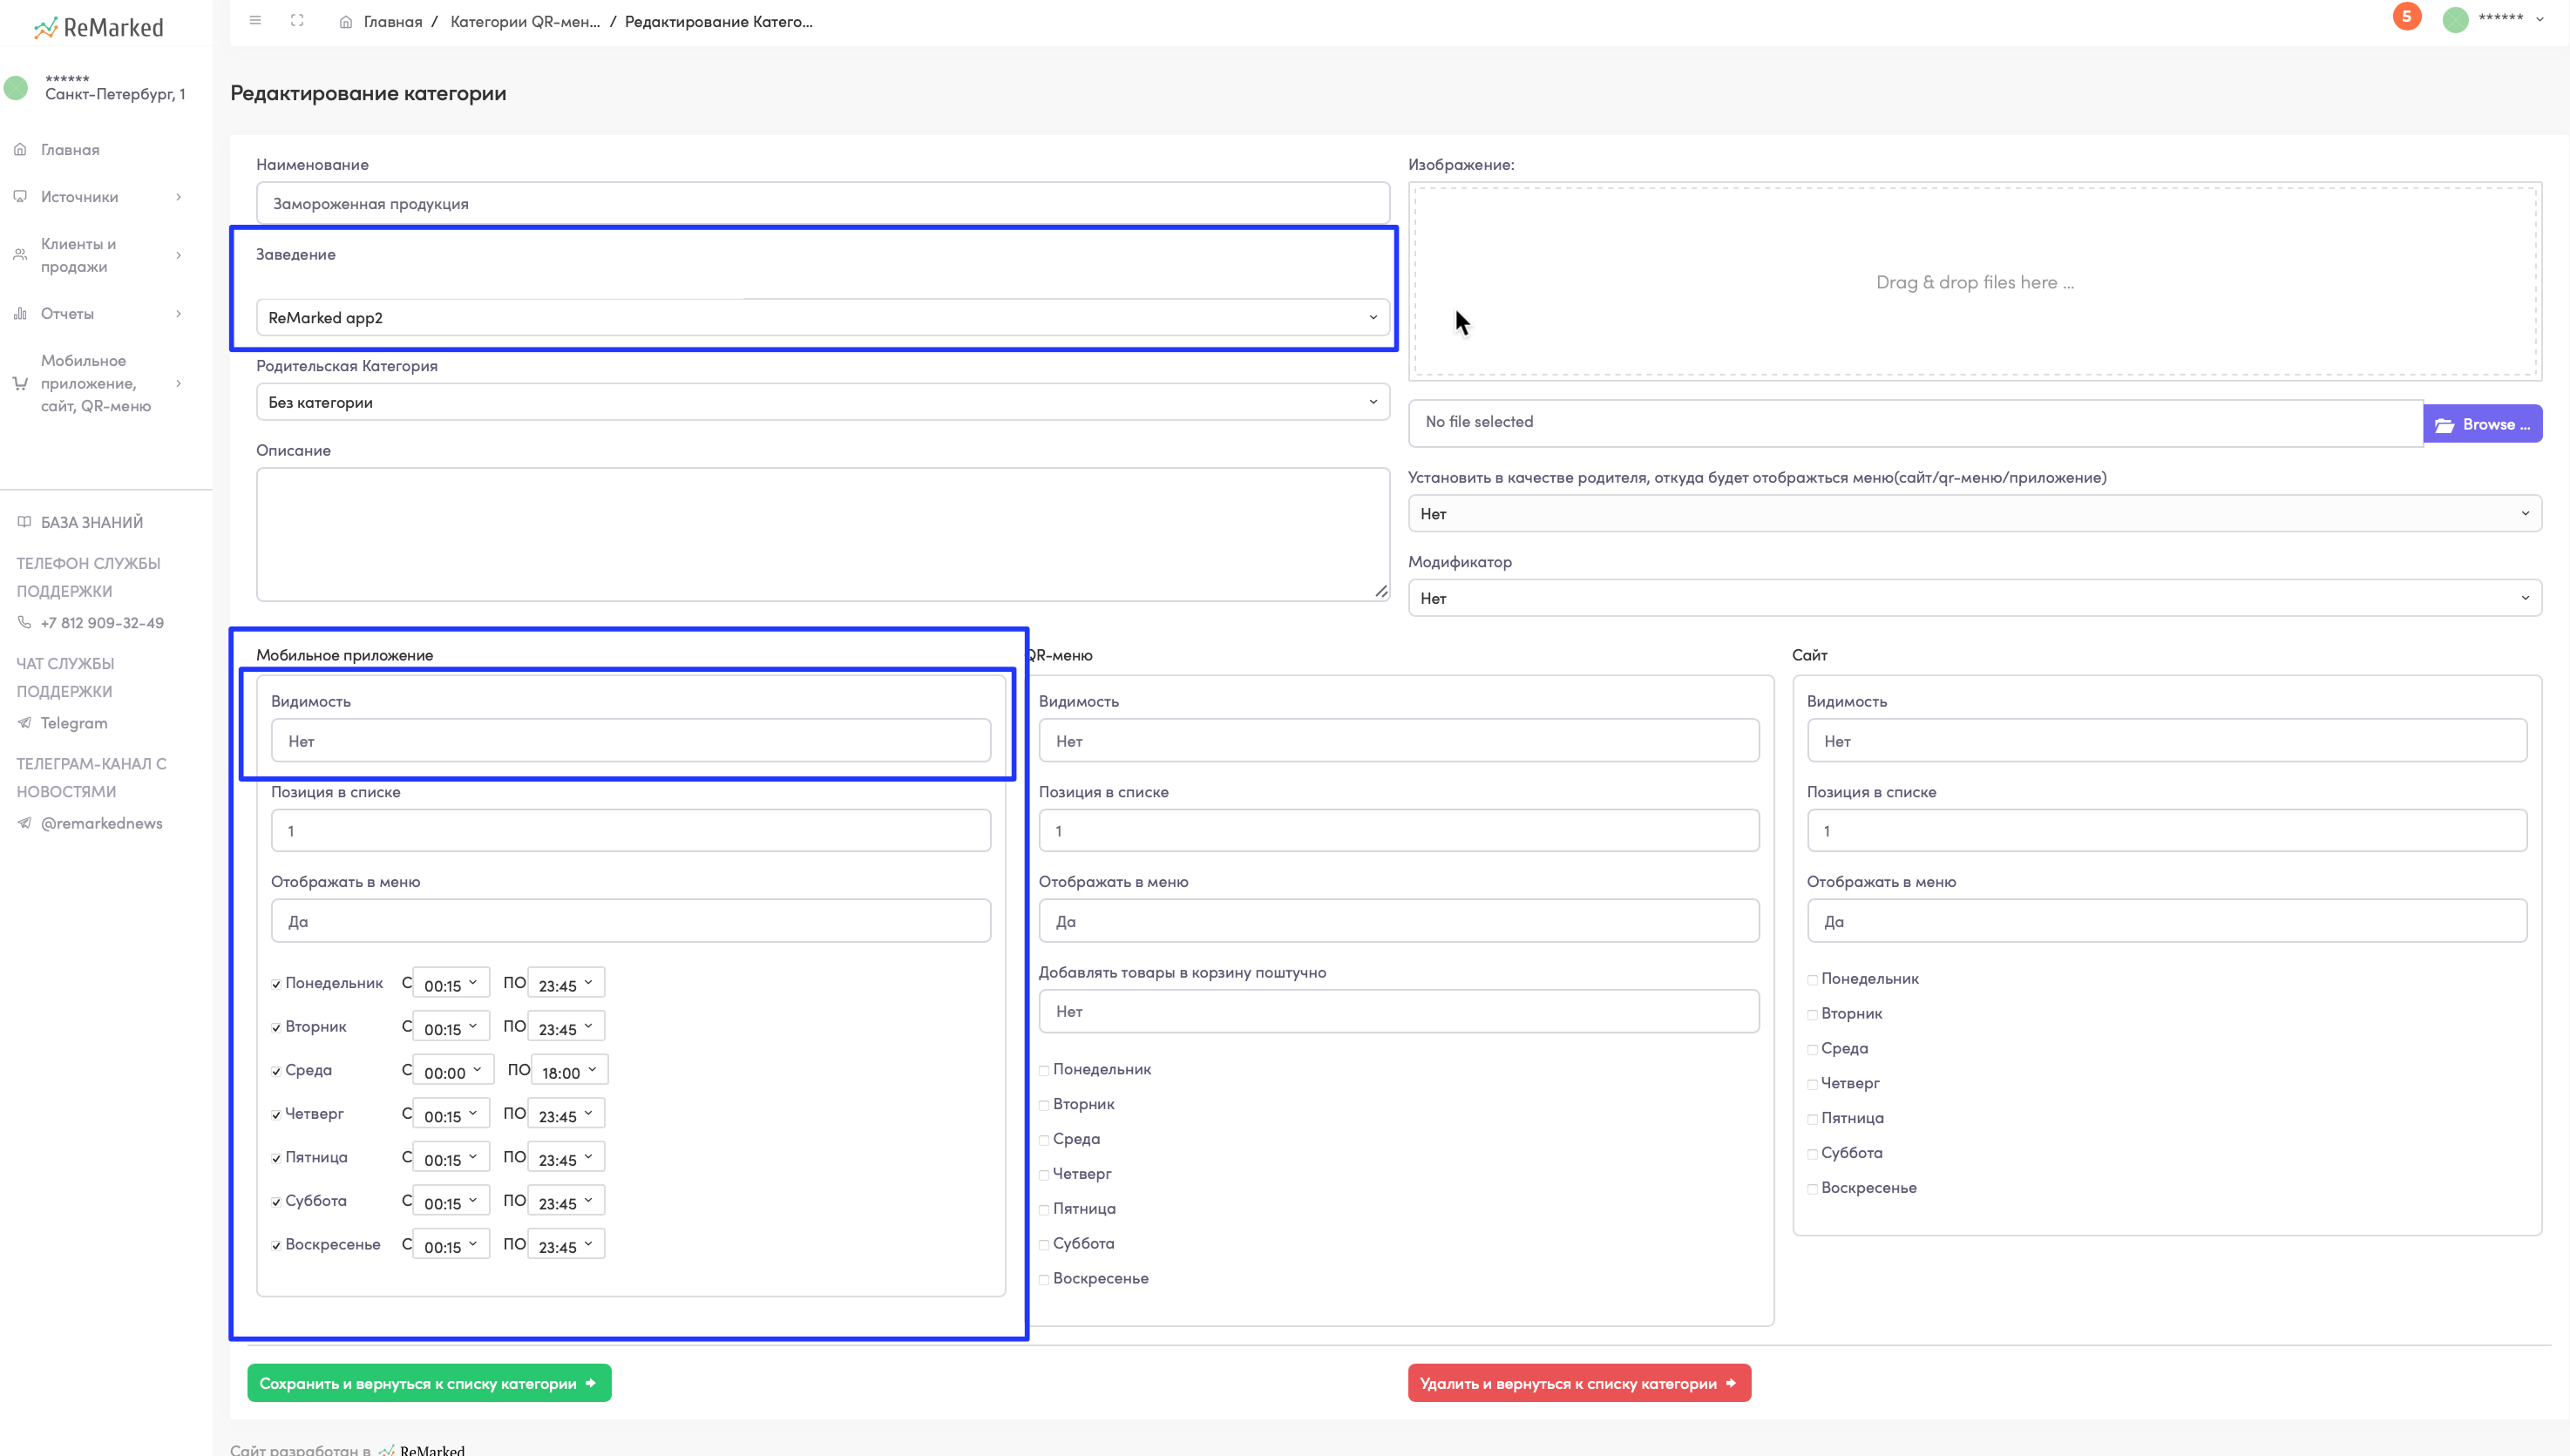The image size is (2570, 1456).
Task: Uncheck the Среда checkbox in Мобильное приложение
Action: [x=276, y=1071]
